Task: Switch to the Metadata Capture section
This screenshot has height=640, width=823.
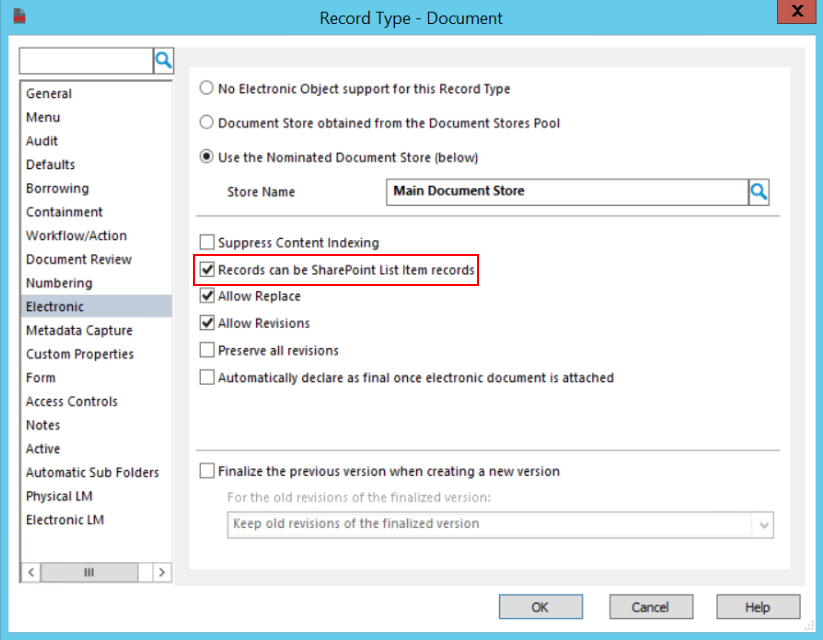Action: point(79,330)
